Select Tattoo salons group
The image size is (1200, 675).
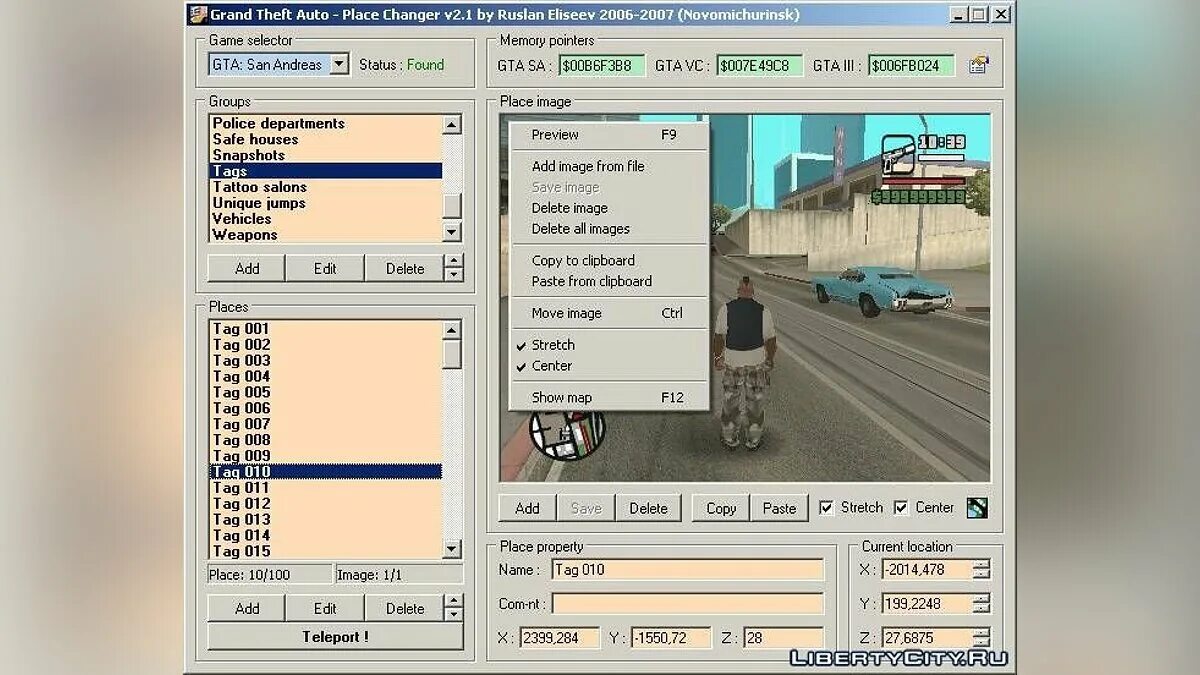326,187
